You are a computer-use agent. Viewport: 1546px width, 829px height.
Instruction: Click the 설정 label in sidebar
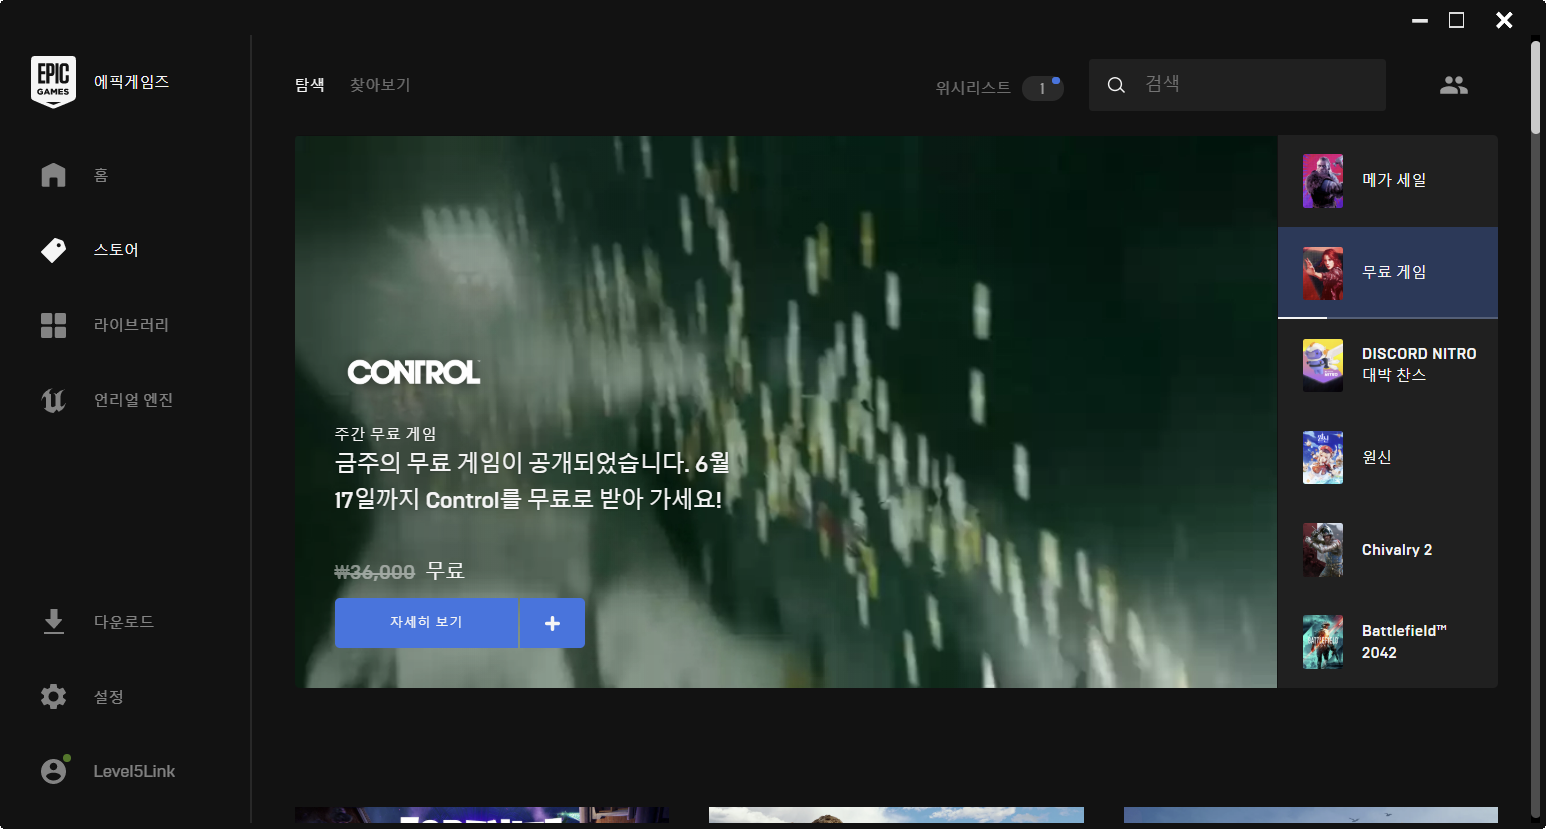tap(109, 697)
